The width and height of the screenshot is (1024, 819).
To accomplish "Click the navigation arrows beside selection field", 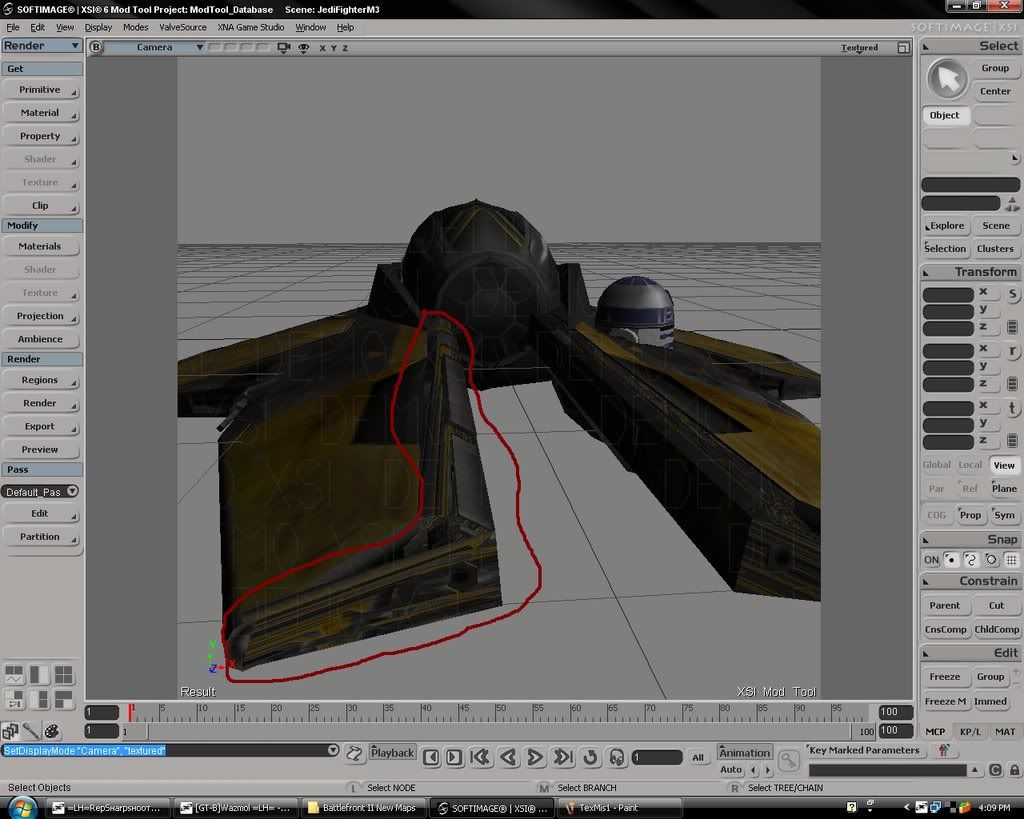I will [x=1012, y=204].
